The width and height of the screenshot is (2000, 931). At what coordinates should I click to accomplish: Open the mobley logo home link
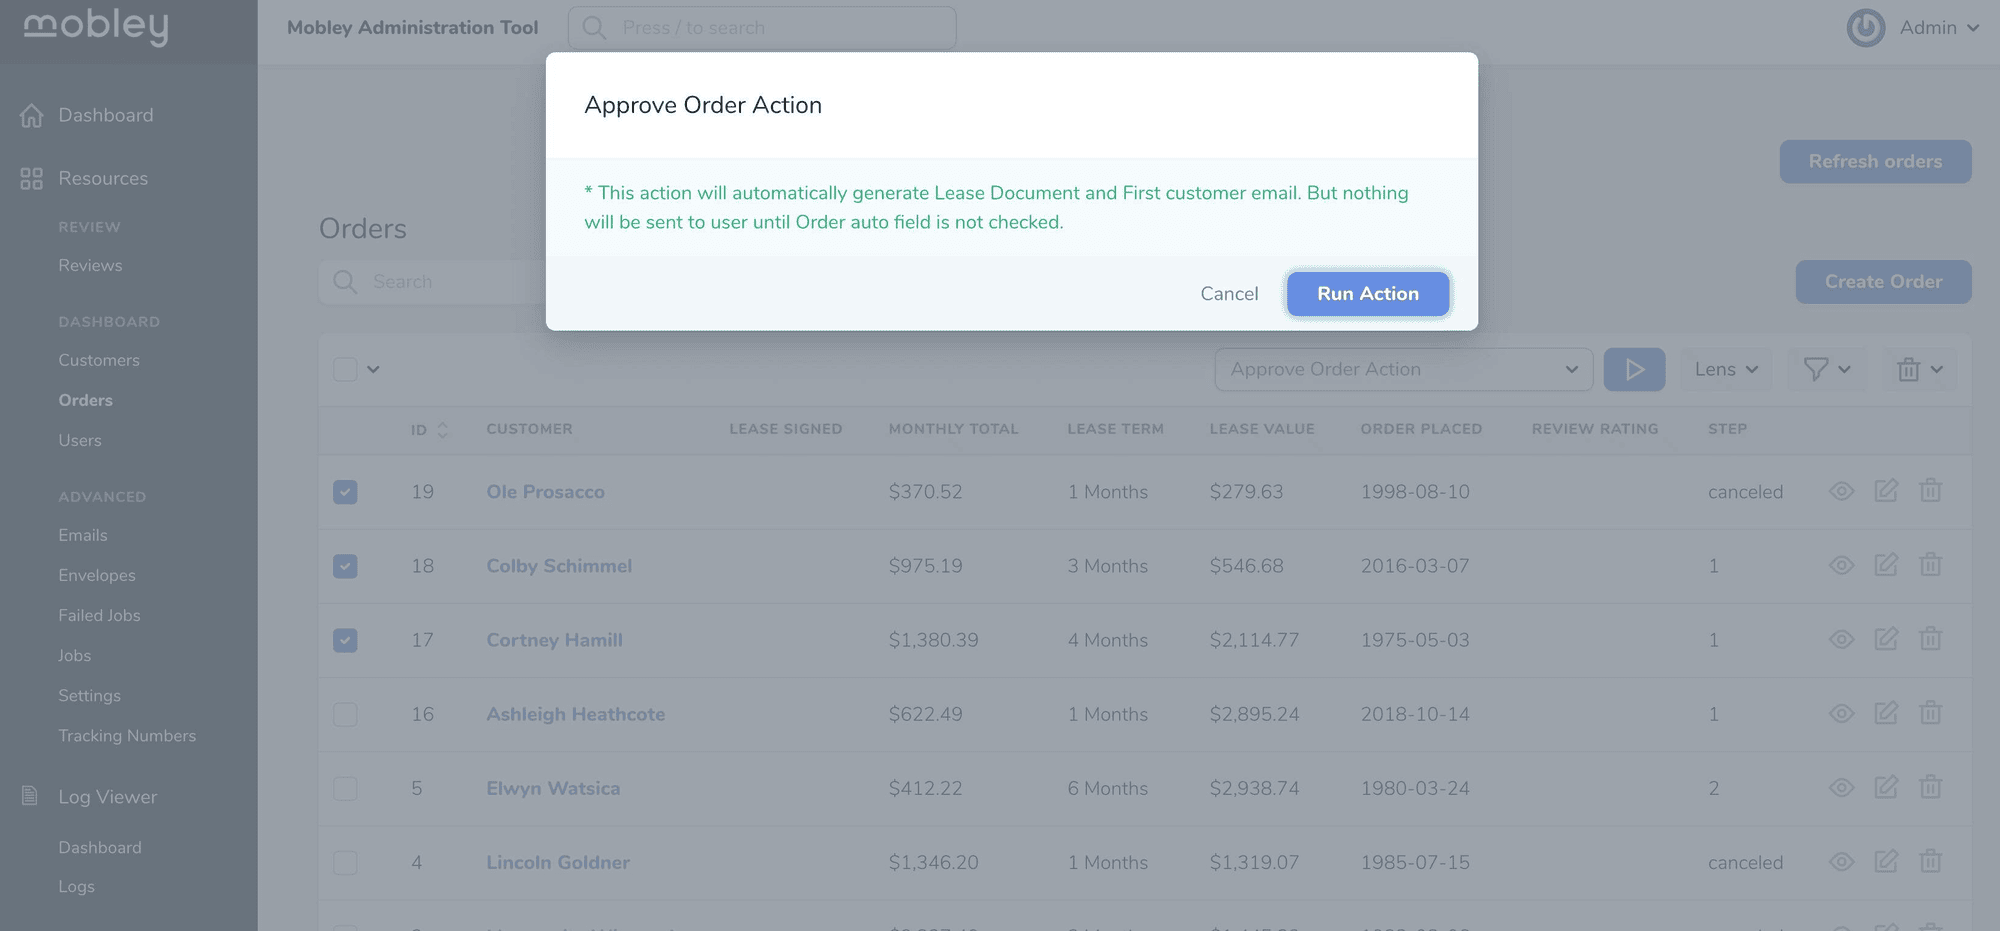coord(96,27)
